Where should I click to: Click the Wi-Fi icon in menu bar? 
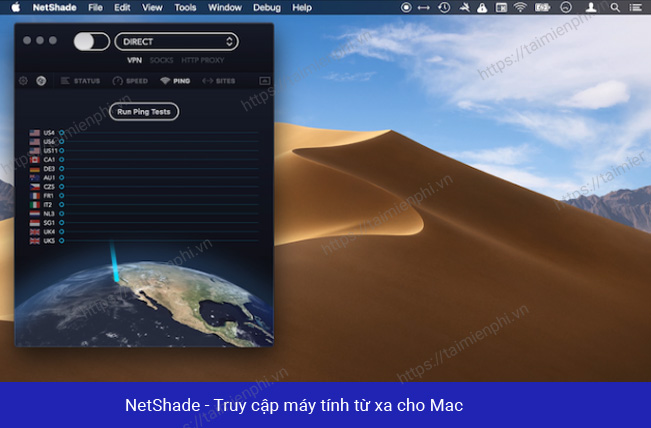click(519, 7)
